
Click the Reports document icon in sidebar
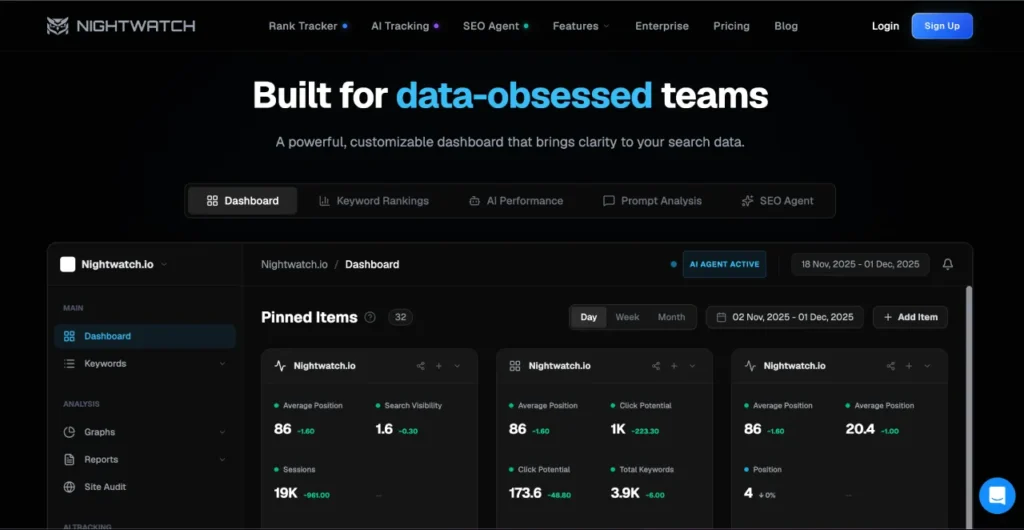(x=69, y=460)
